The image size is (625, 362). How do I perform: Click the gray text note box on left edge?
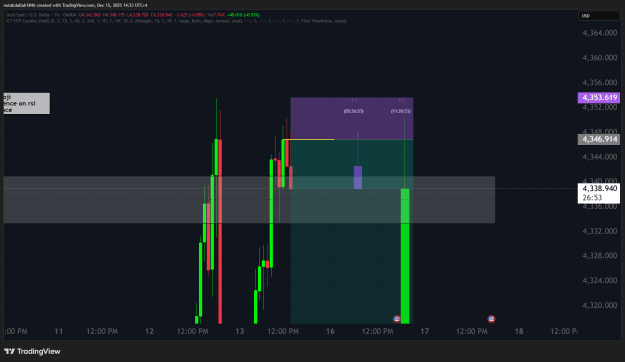click(x=27, y=103)
